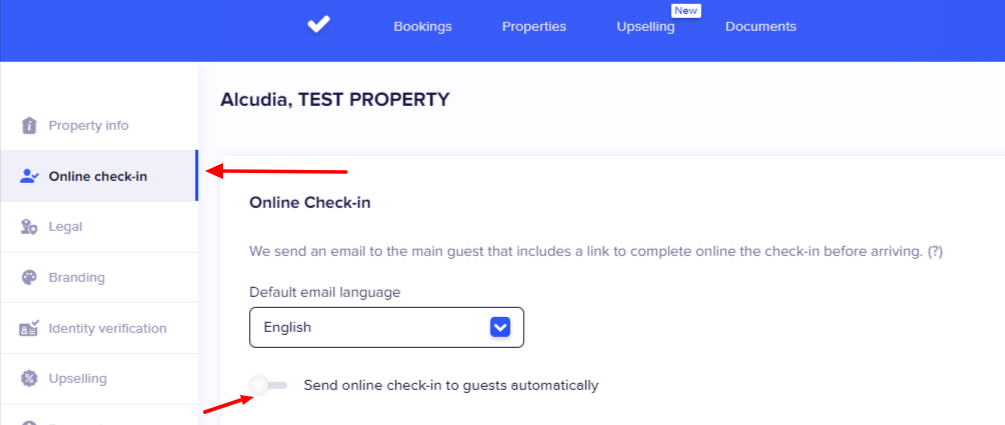Click the Branding palette icon
1005x425 pixels.
(x=29, y=278)
